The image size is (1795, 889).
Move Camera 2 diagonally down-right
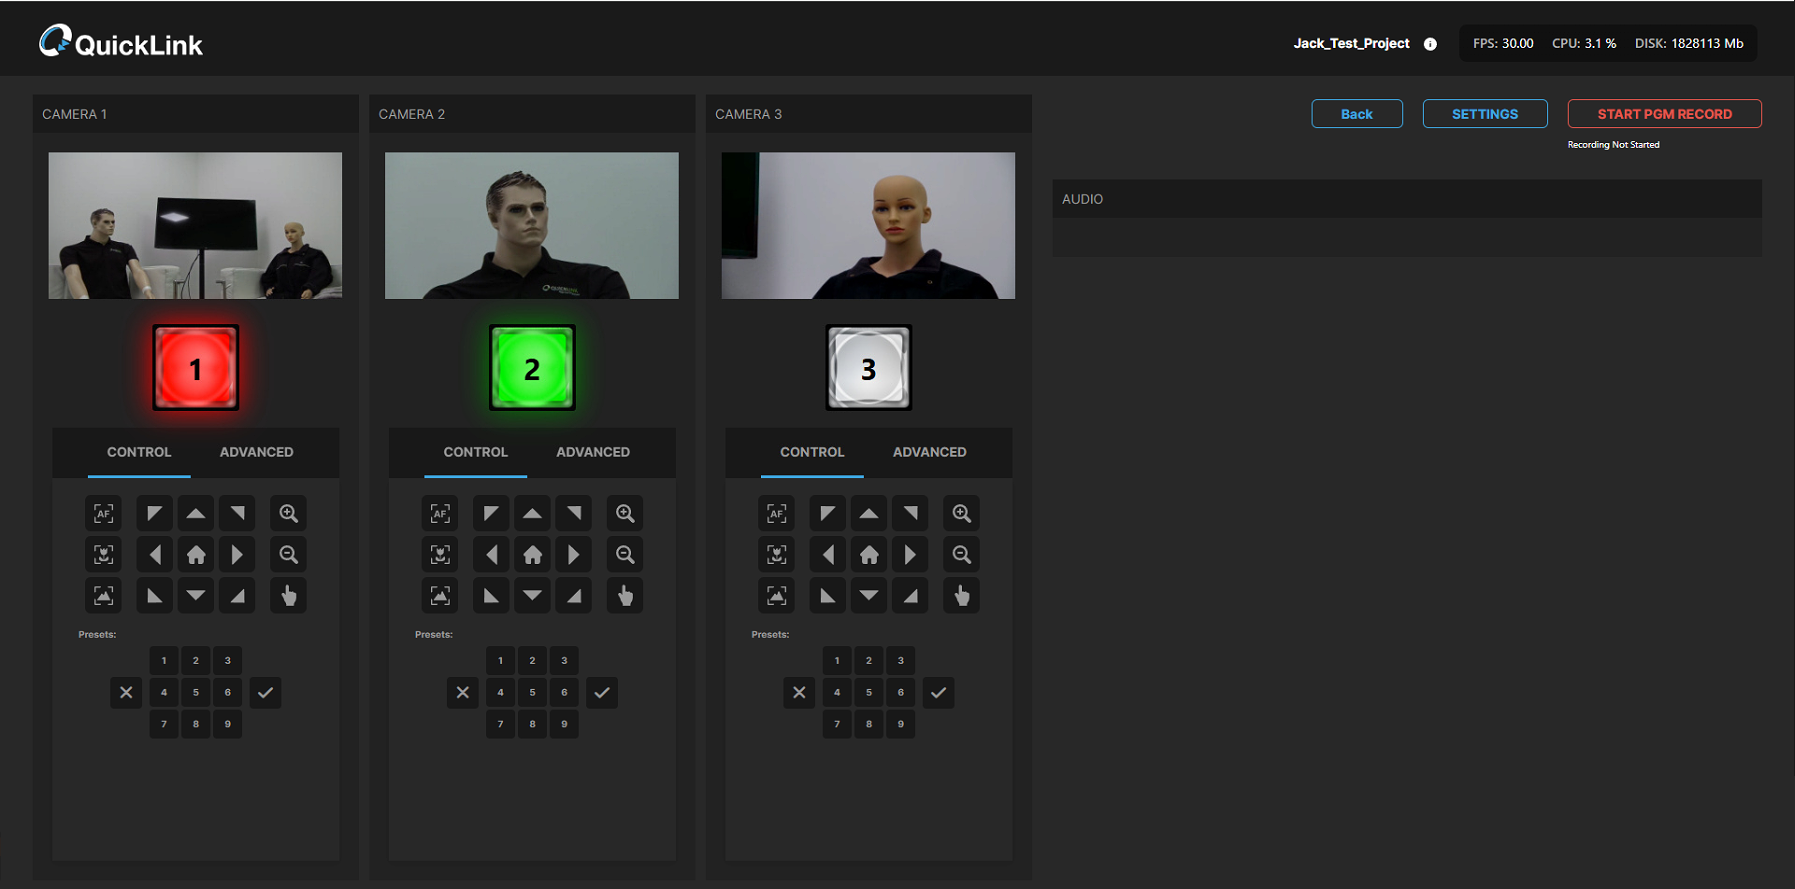tap(574, 596)
